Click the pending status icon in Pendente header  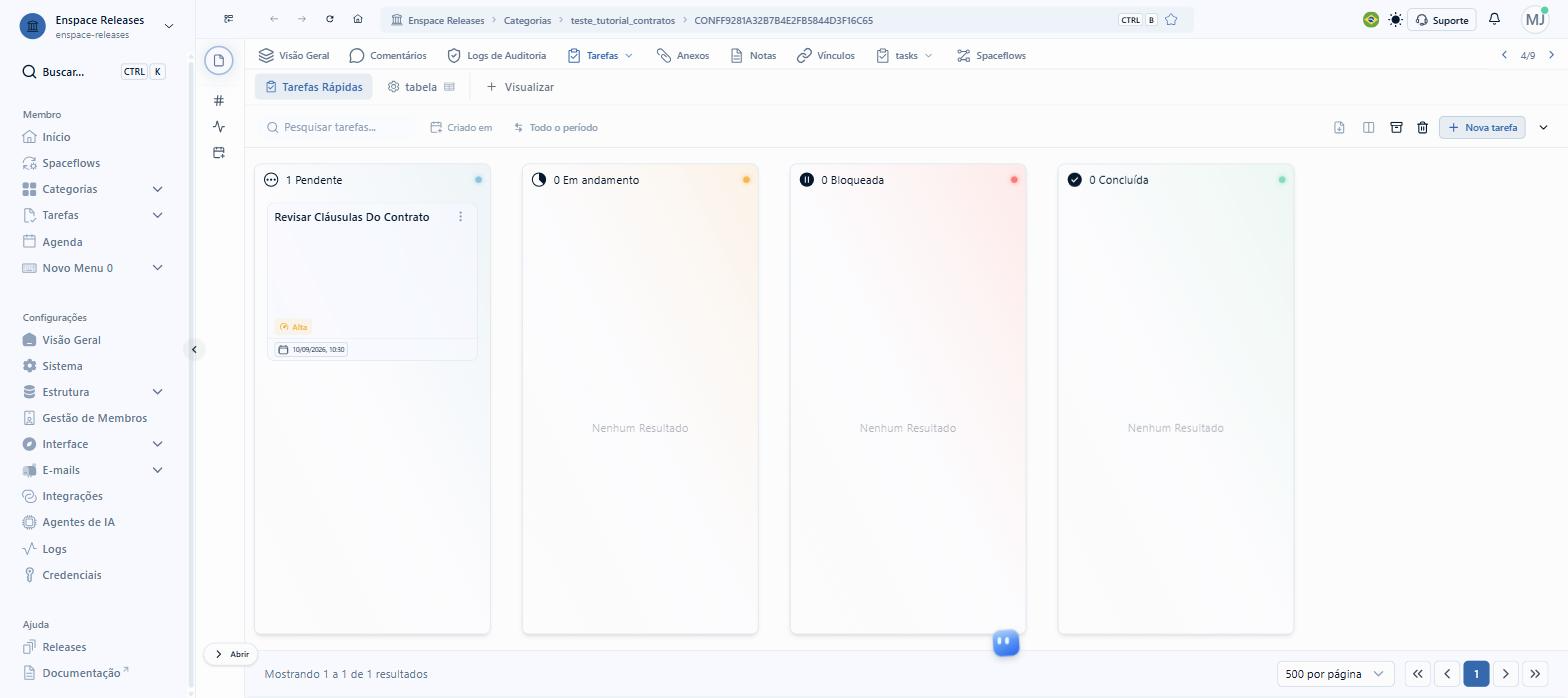click(271, 180)
